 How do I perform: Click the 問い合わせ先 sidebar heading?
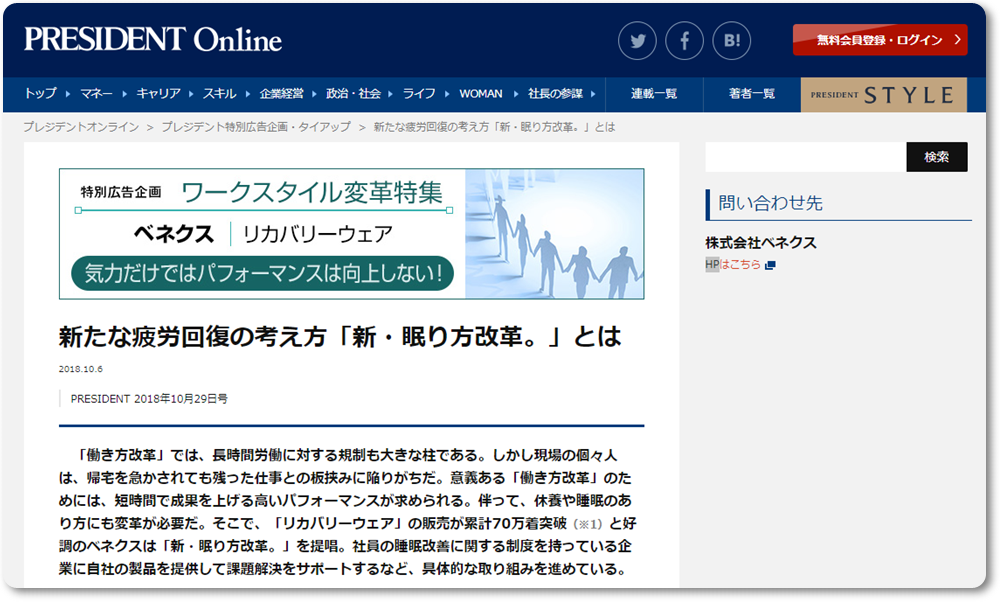[x=770, y=203]
